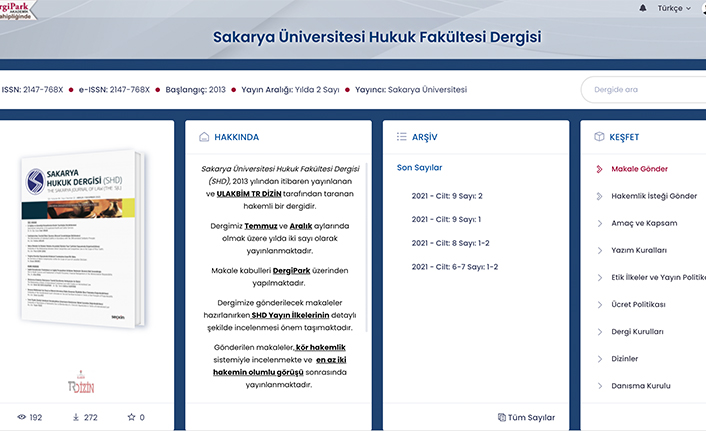Select Makale Gönder in Keşfet menu

pos(639,169)
